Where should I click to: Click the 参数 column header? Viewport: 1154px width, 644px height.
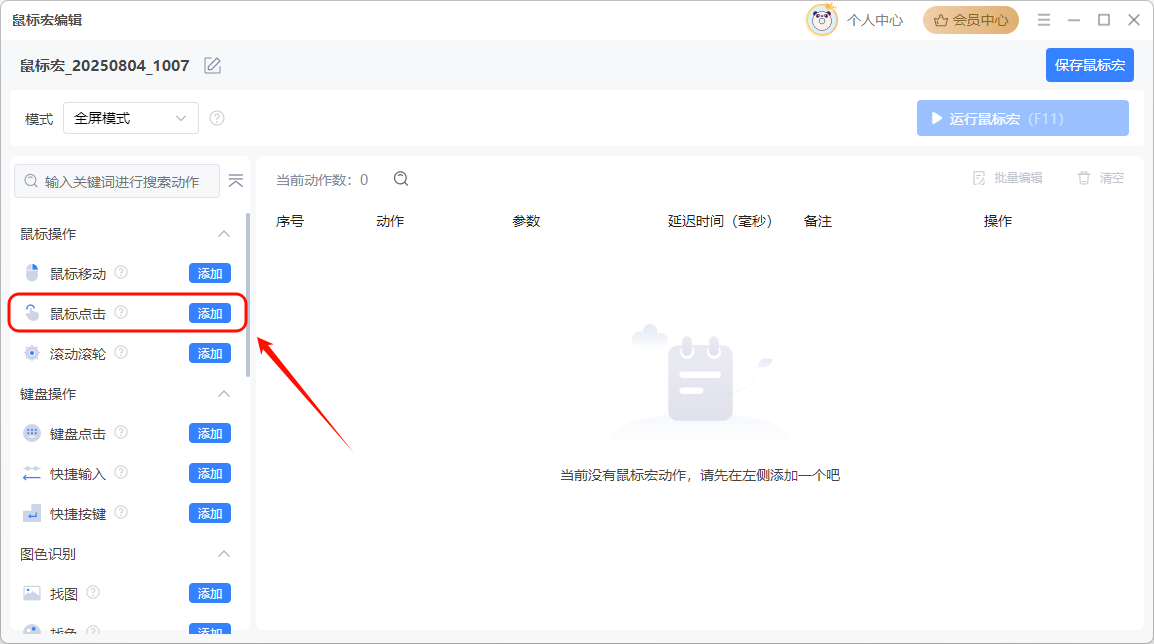point(526,221)
